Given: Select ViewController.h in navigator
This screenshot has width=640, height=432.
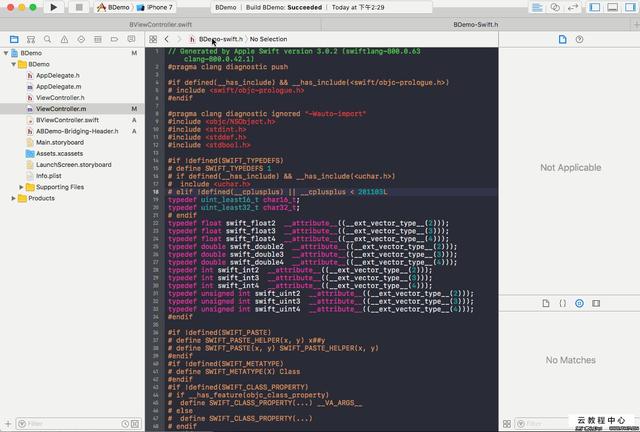Looking at the screenshot, I should pos(60,98).
